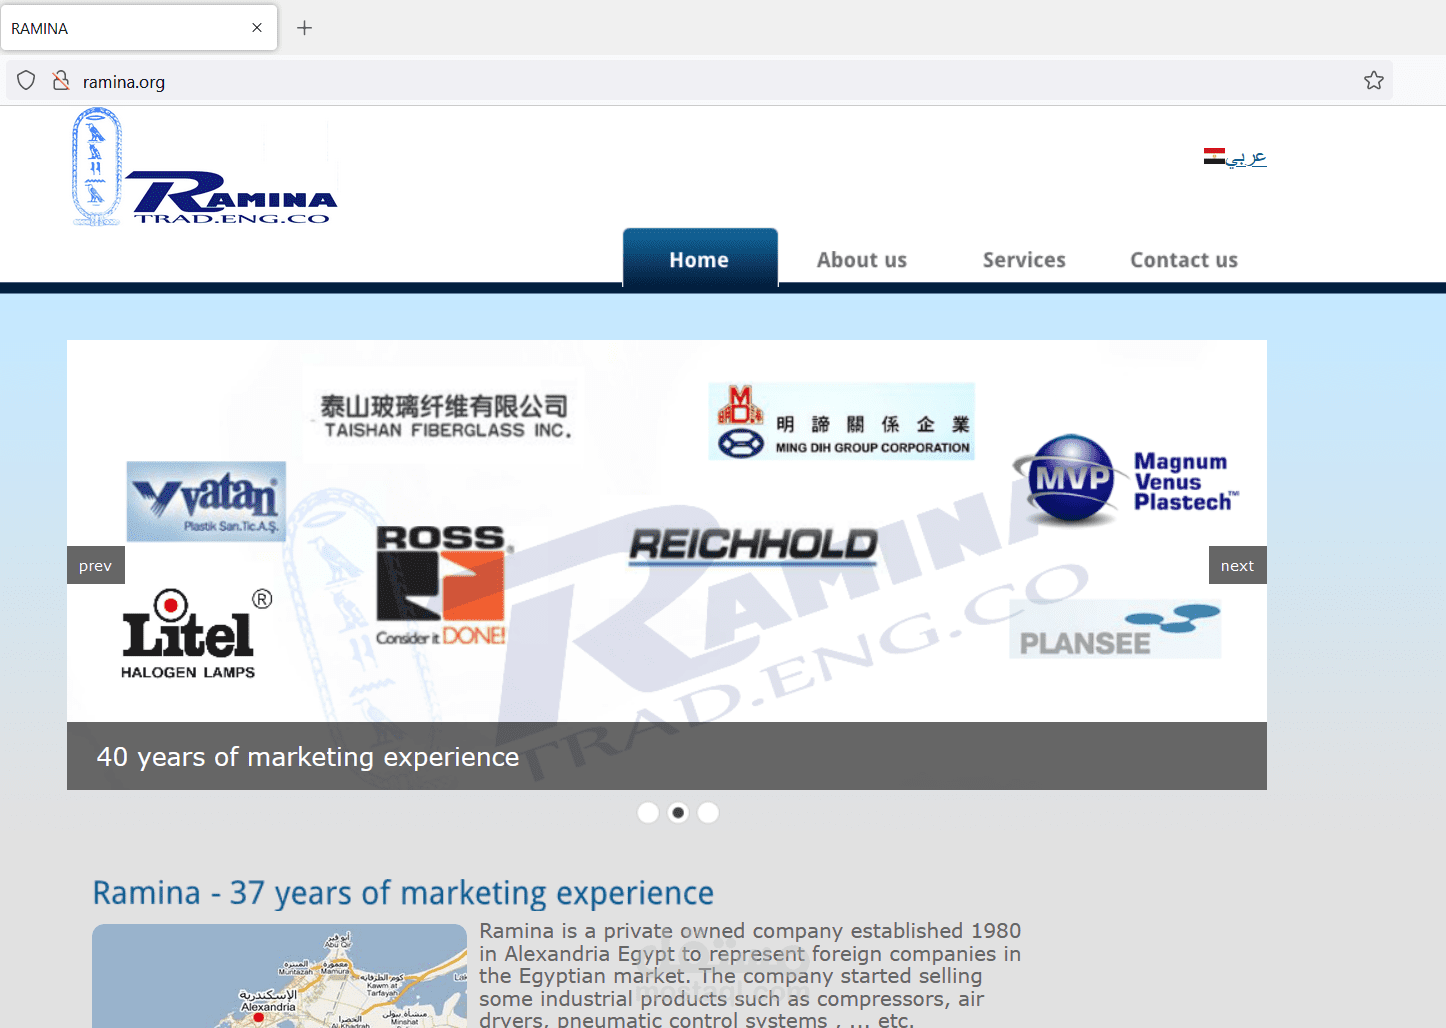
Task: Show previous slide with prev button
Action: click(x=96, y=565)
